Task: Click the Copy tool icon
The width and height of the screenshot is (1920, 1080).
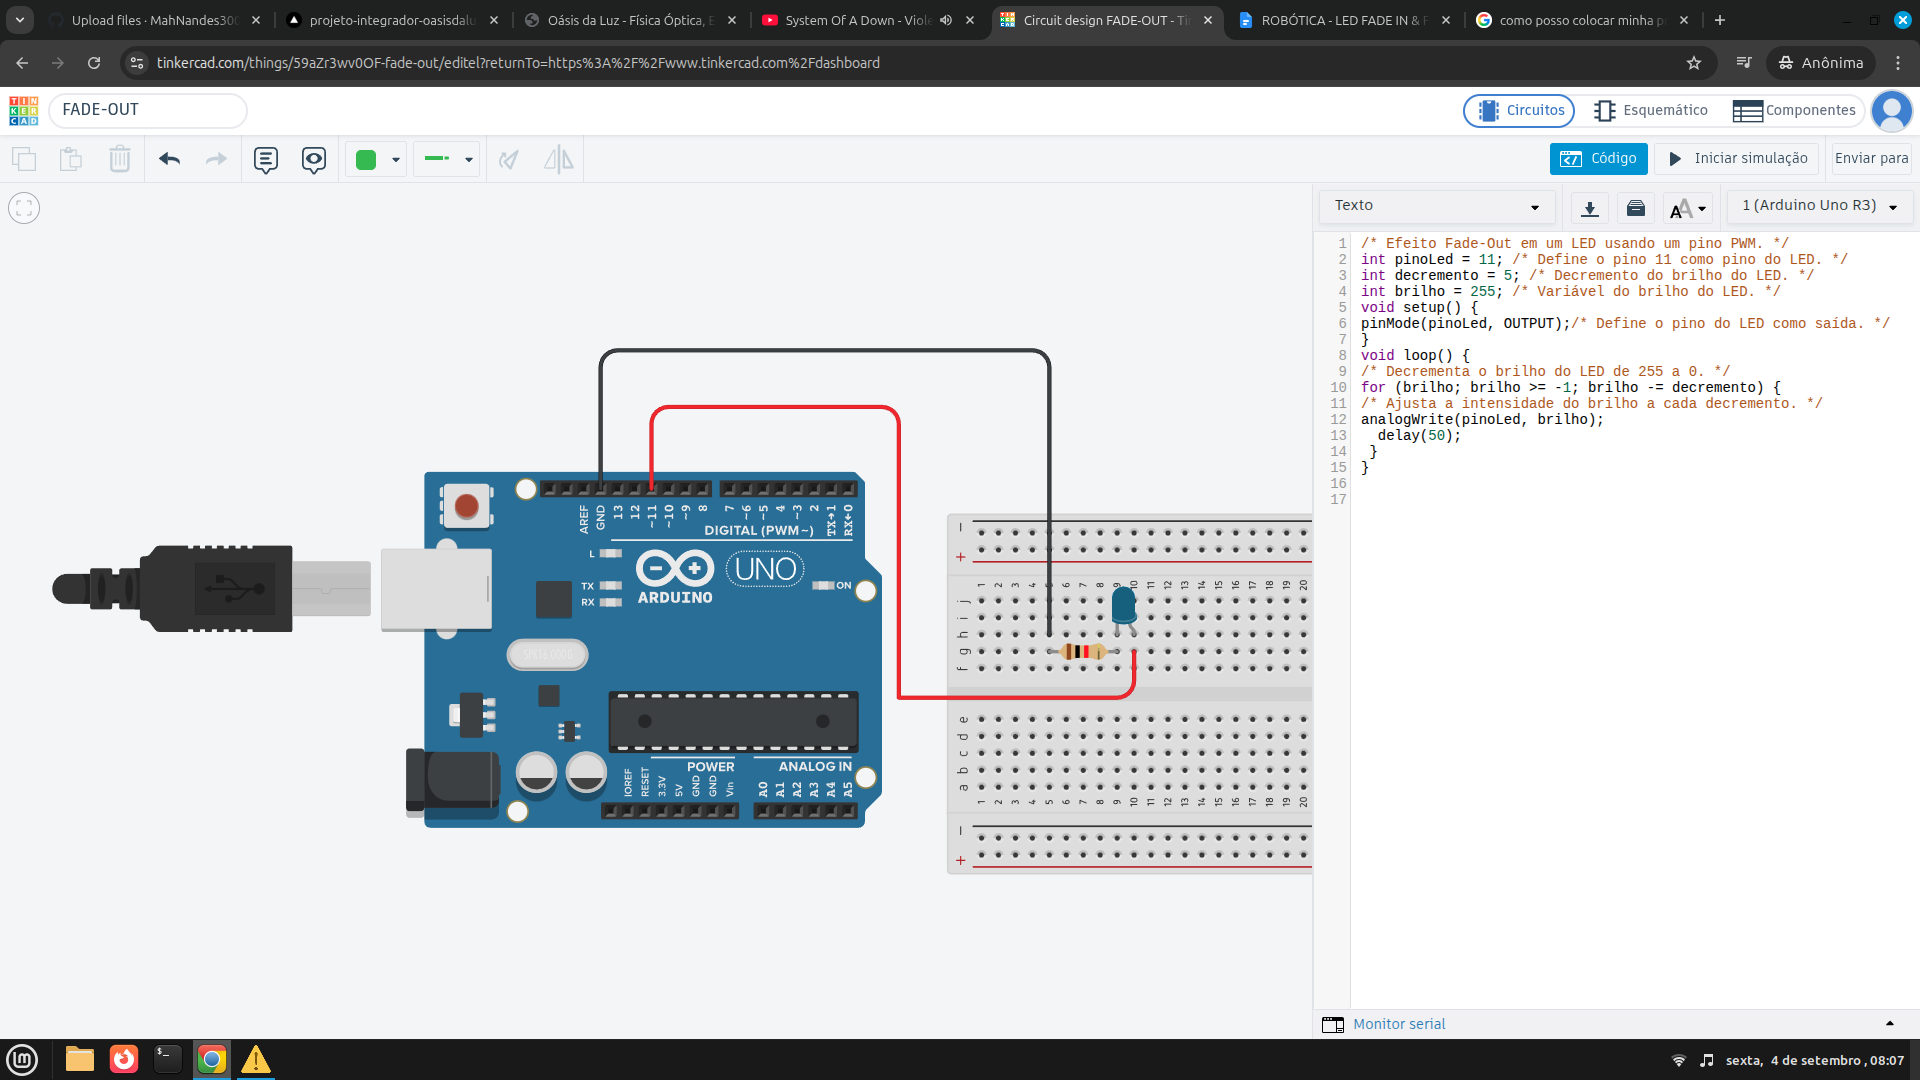Action: coord(24,159)
